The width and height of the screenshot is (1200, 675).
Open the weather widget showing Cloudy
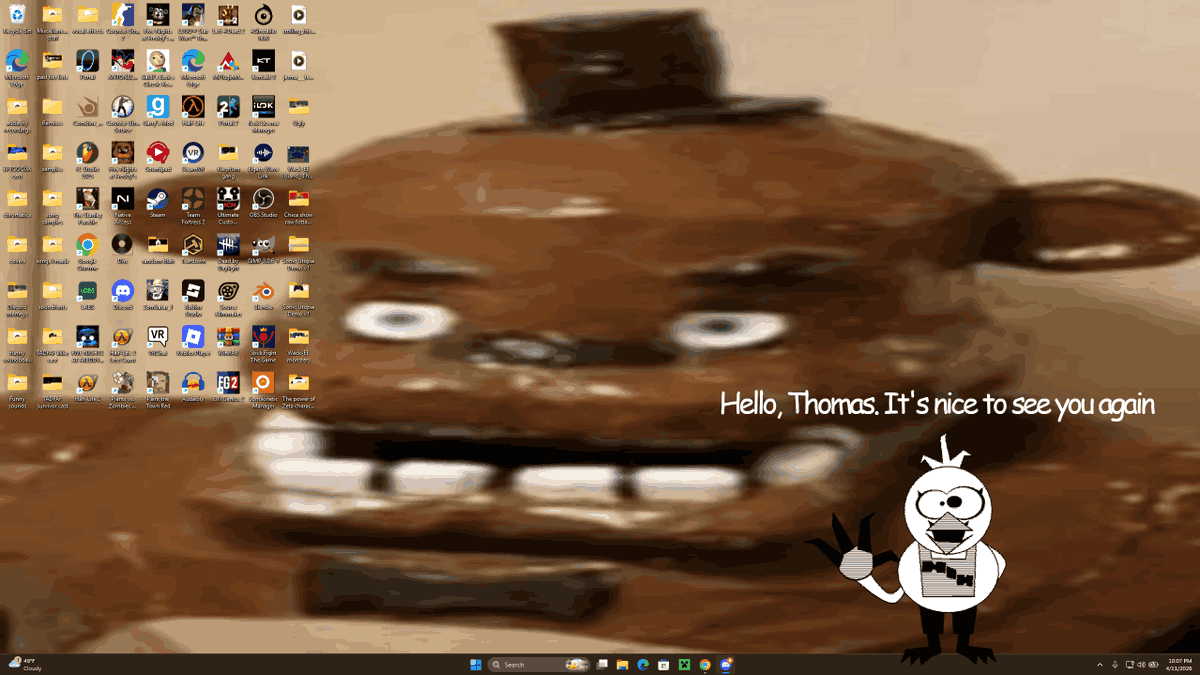click(26, 664)
